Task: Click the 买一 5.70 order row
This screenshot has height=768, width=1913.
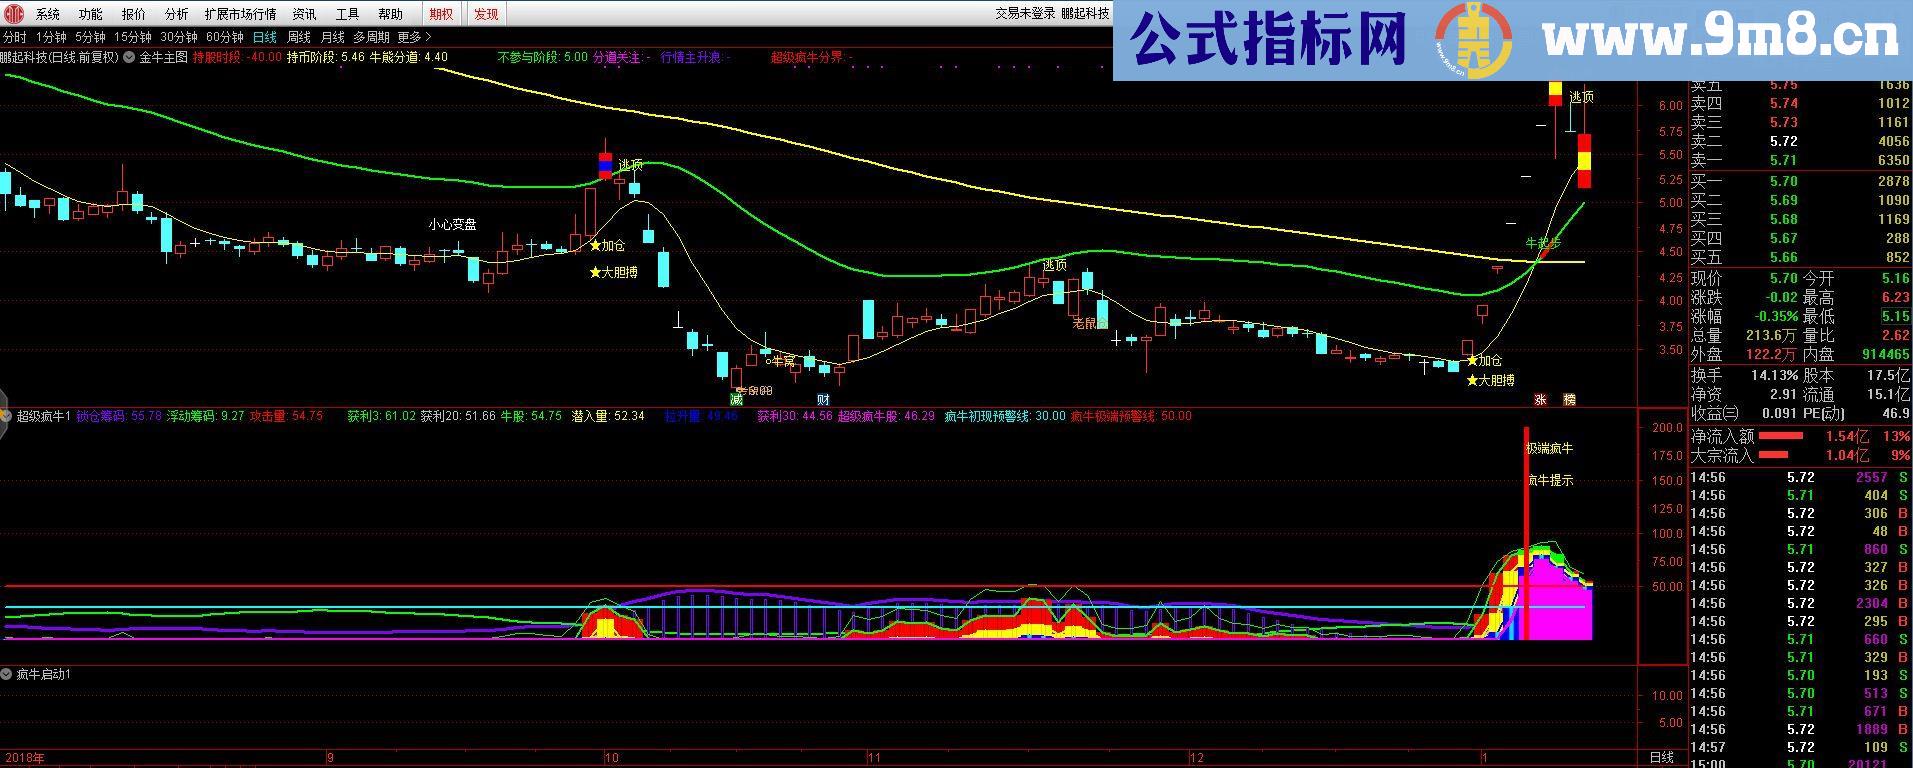Action: (1800, 181)
